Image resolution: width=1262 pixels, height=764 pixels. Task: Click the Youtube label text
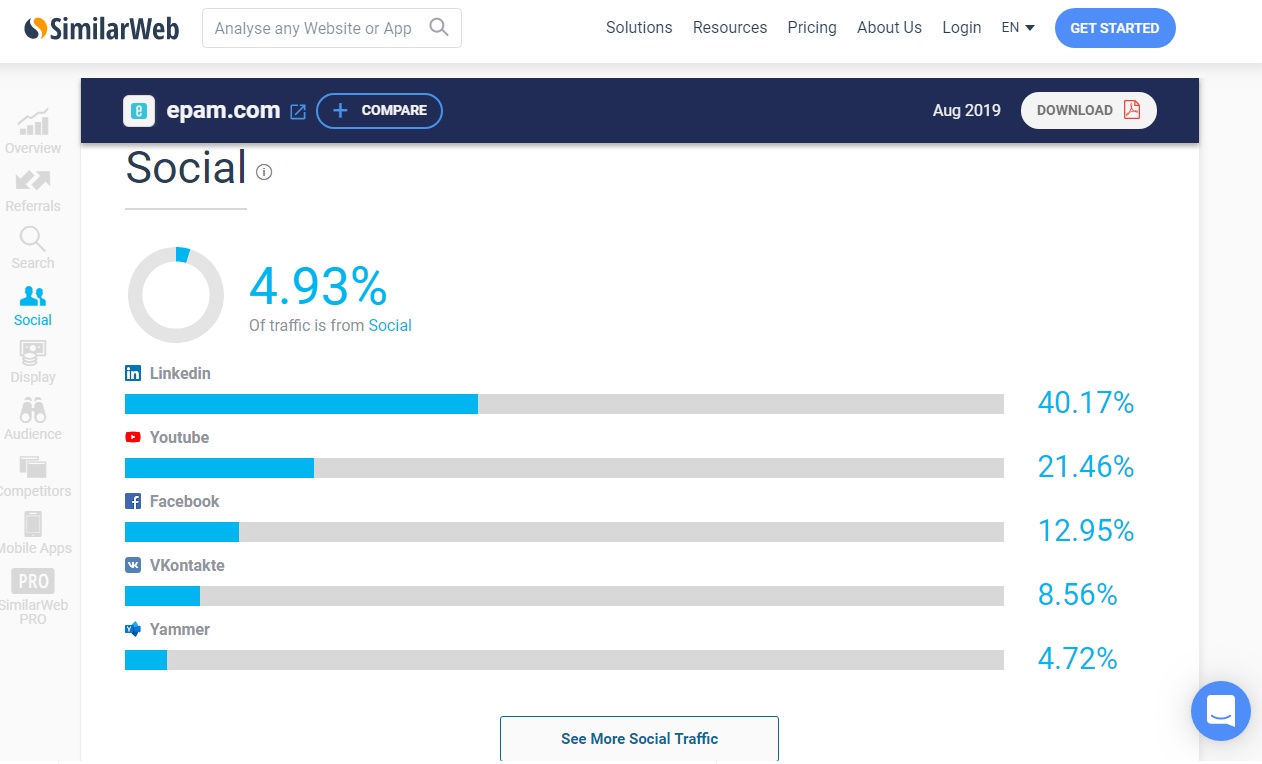coord(179,437)
